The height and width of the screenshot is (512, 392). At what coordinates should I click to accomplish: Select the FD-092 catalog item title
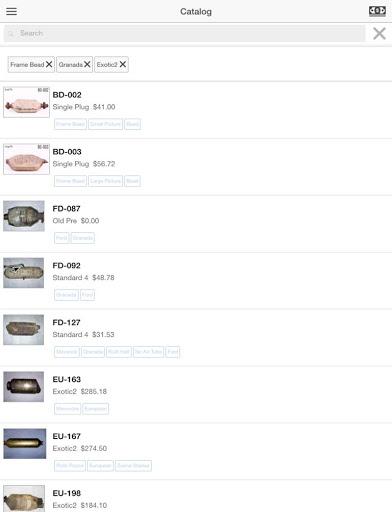pyautogui.click(x=66, y=266)
